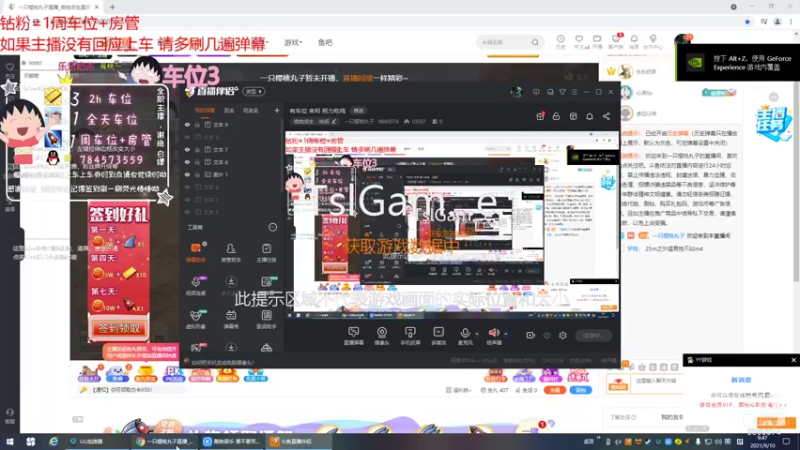Viewport: 800px width, 450px height.
Task: Click the search magnifier icon
Action: (x=535, y=42)
